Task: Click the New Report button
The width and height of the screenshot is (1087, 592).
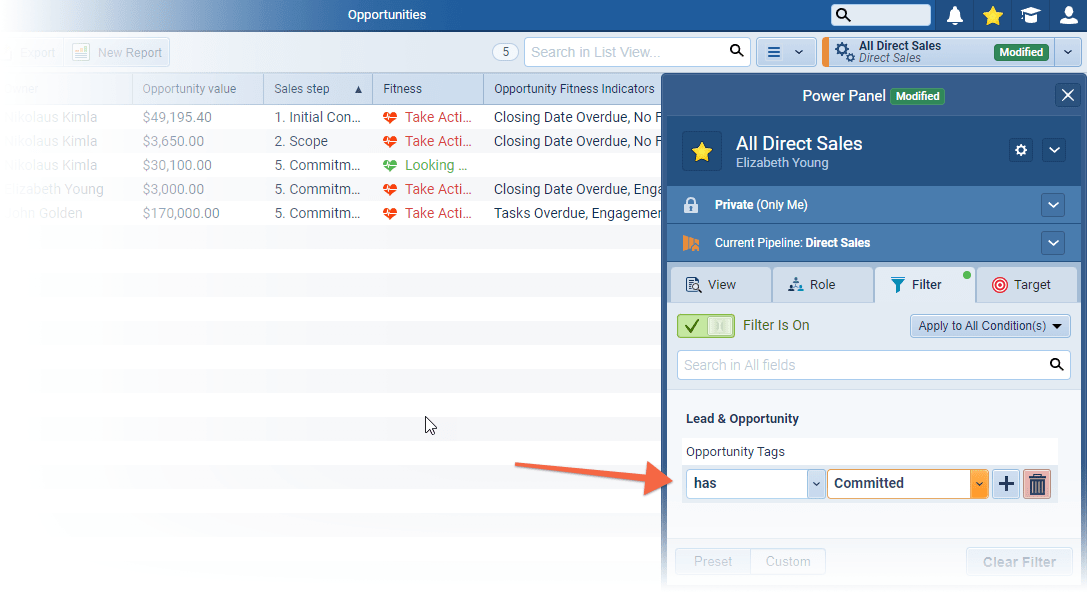Action: click(x=118, y=52)
